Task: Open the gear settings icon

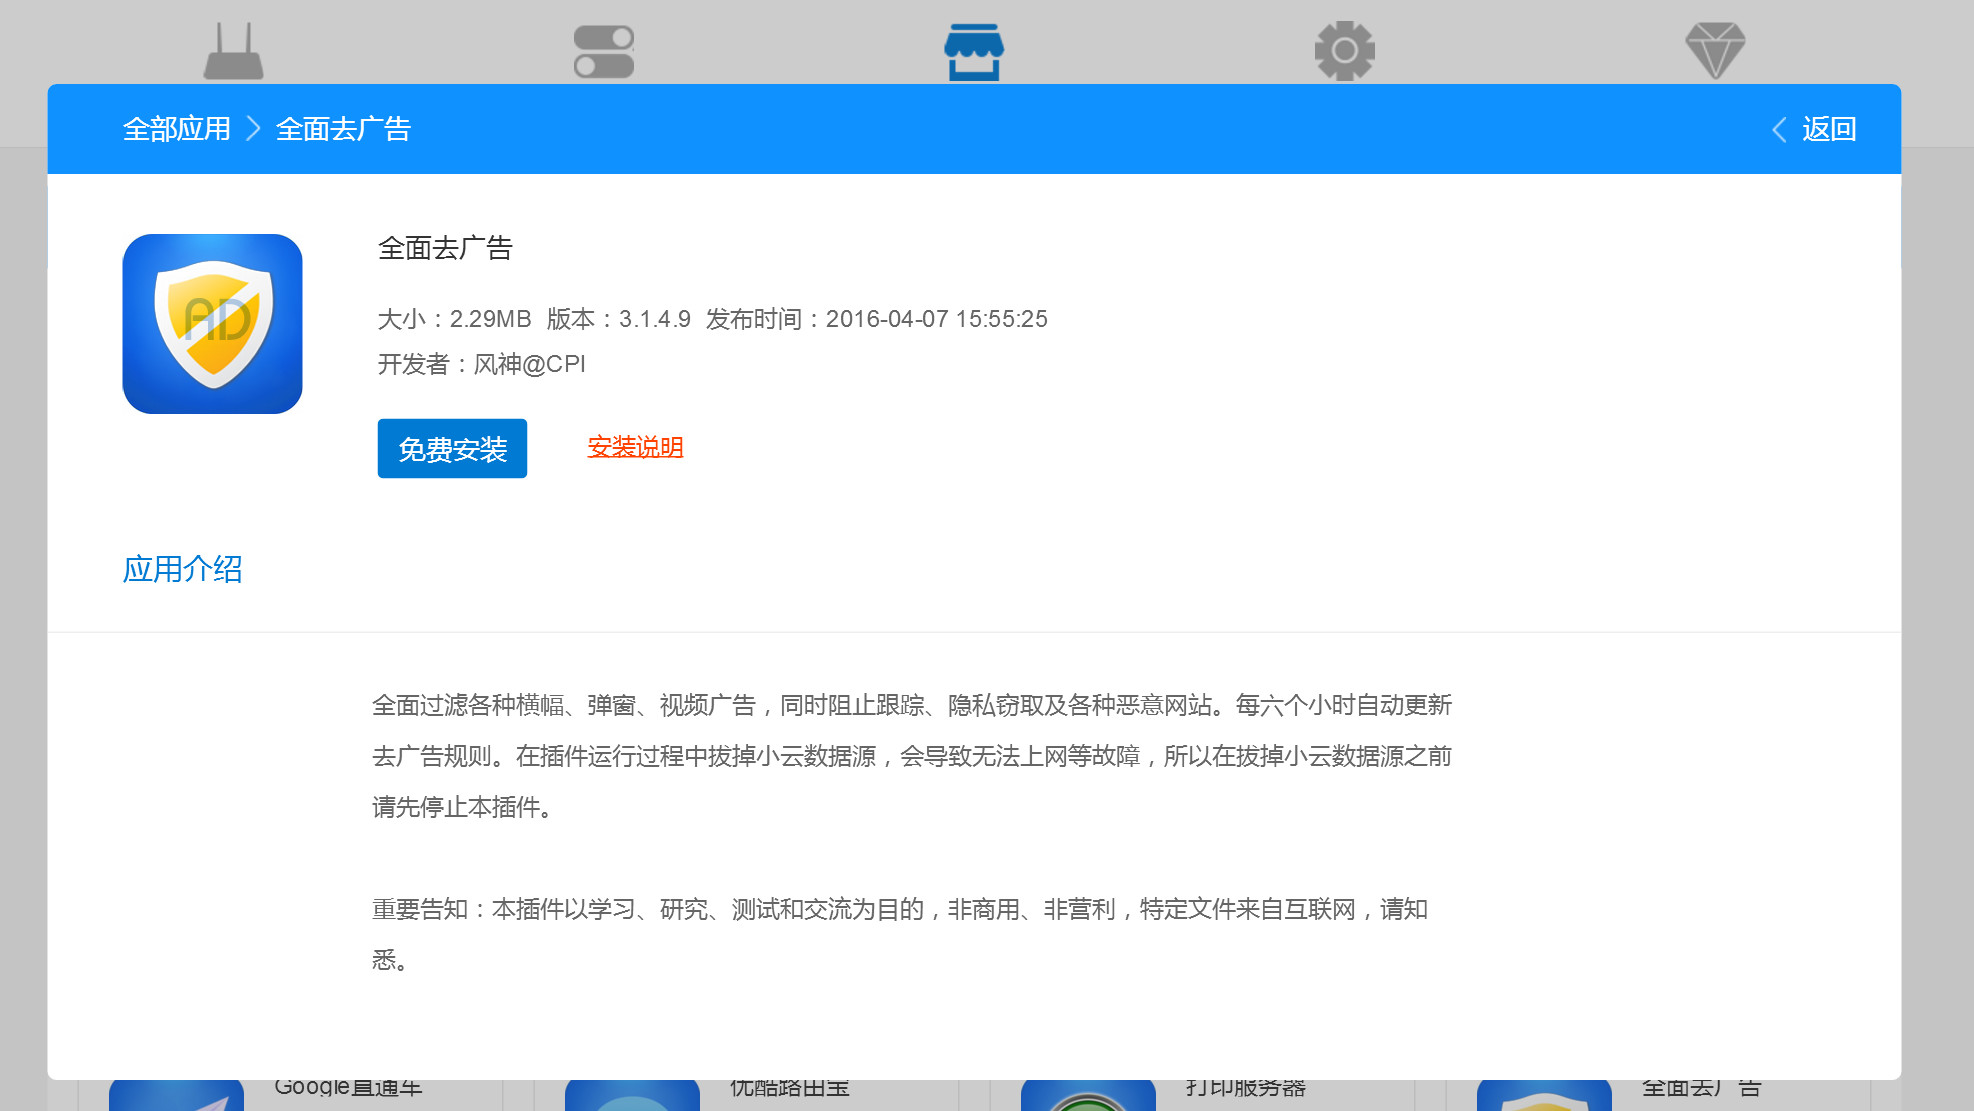Action: 1345,51
